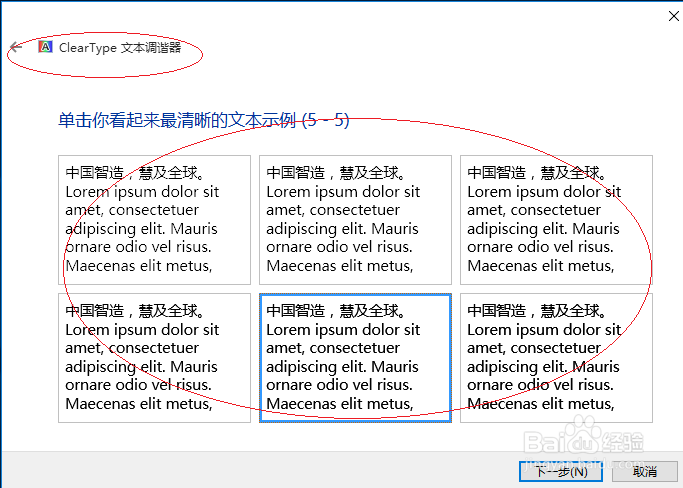Select the top-left text sample
Viewport: 683px width, 488px height.
pos(154,220)
